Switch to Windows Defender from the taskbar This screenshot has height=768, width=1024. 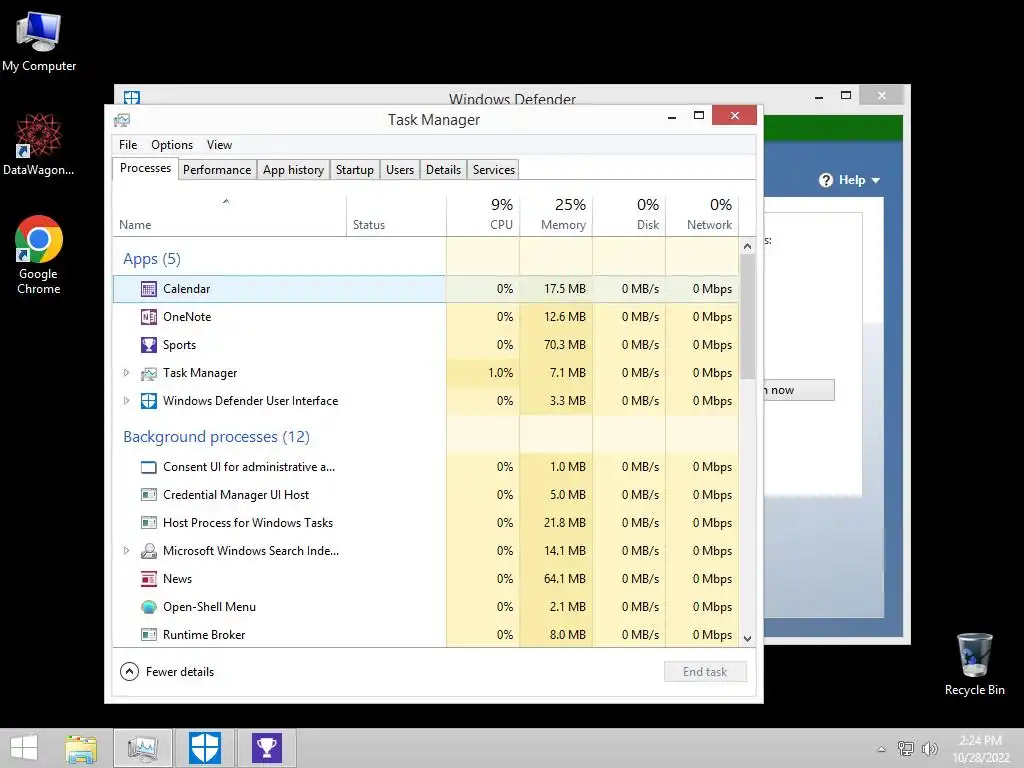tap(204, 748)
